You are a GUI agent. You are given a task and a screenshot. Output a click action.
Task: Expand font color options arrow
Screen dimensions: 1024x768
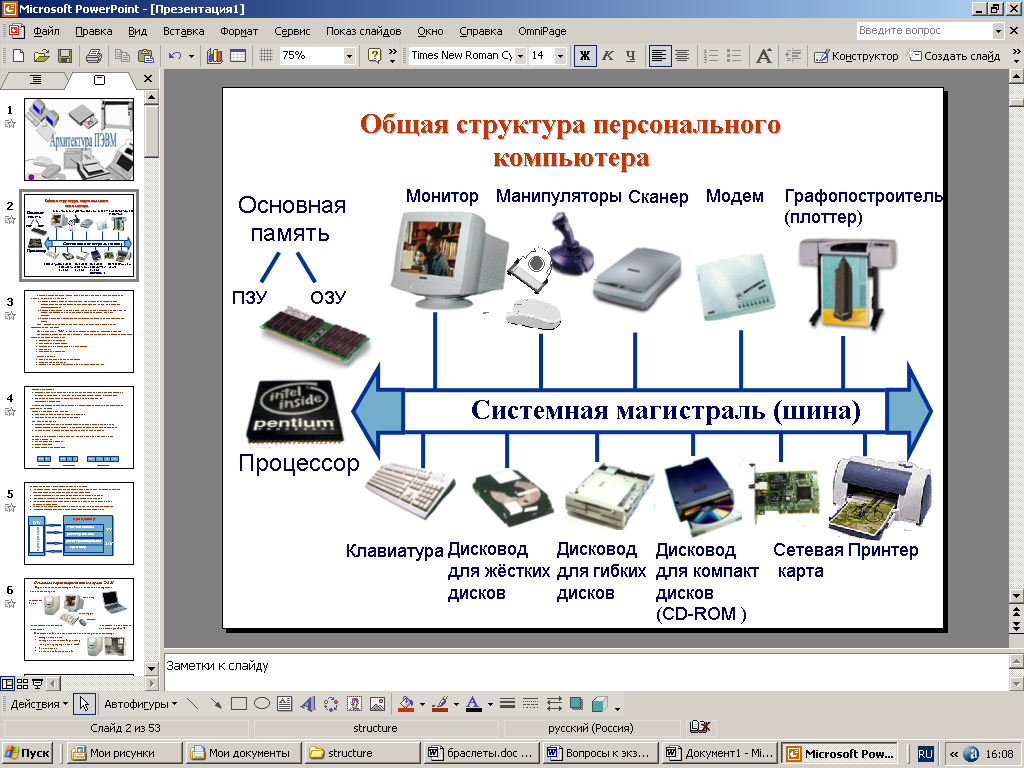click(490, 704)
